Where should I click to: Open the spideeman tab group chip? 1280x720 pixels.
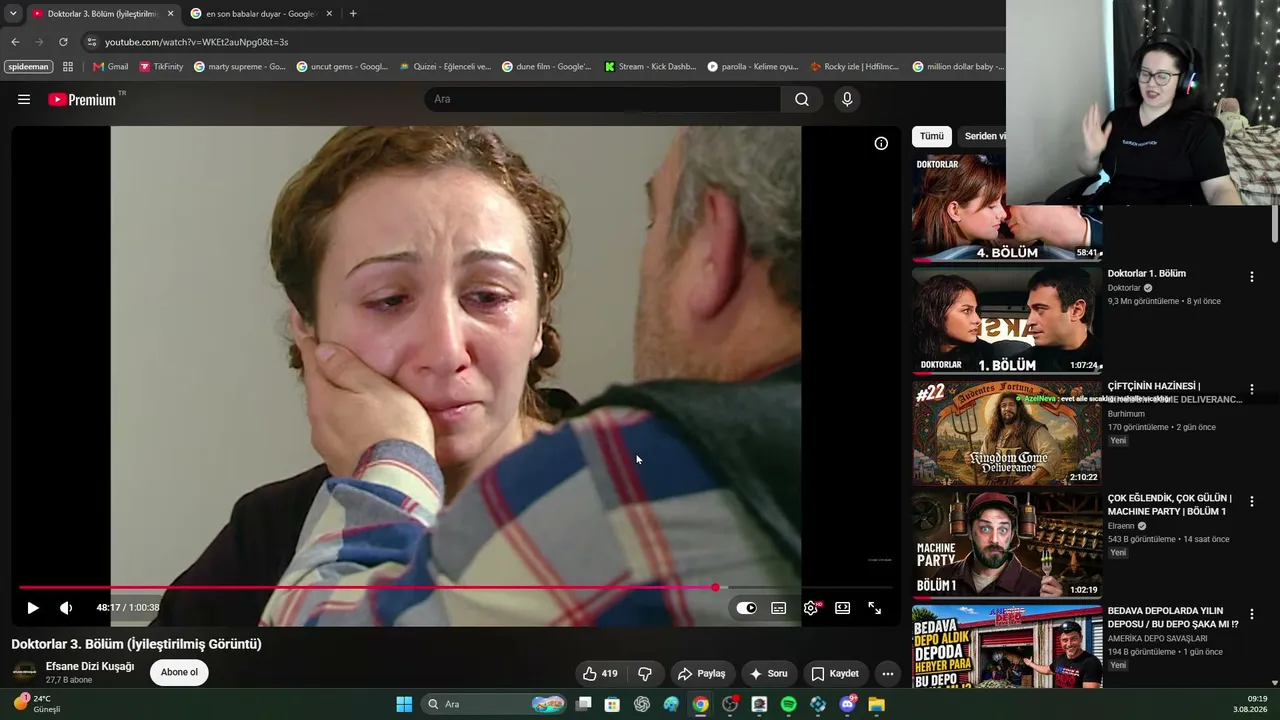click(28, 67)
